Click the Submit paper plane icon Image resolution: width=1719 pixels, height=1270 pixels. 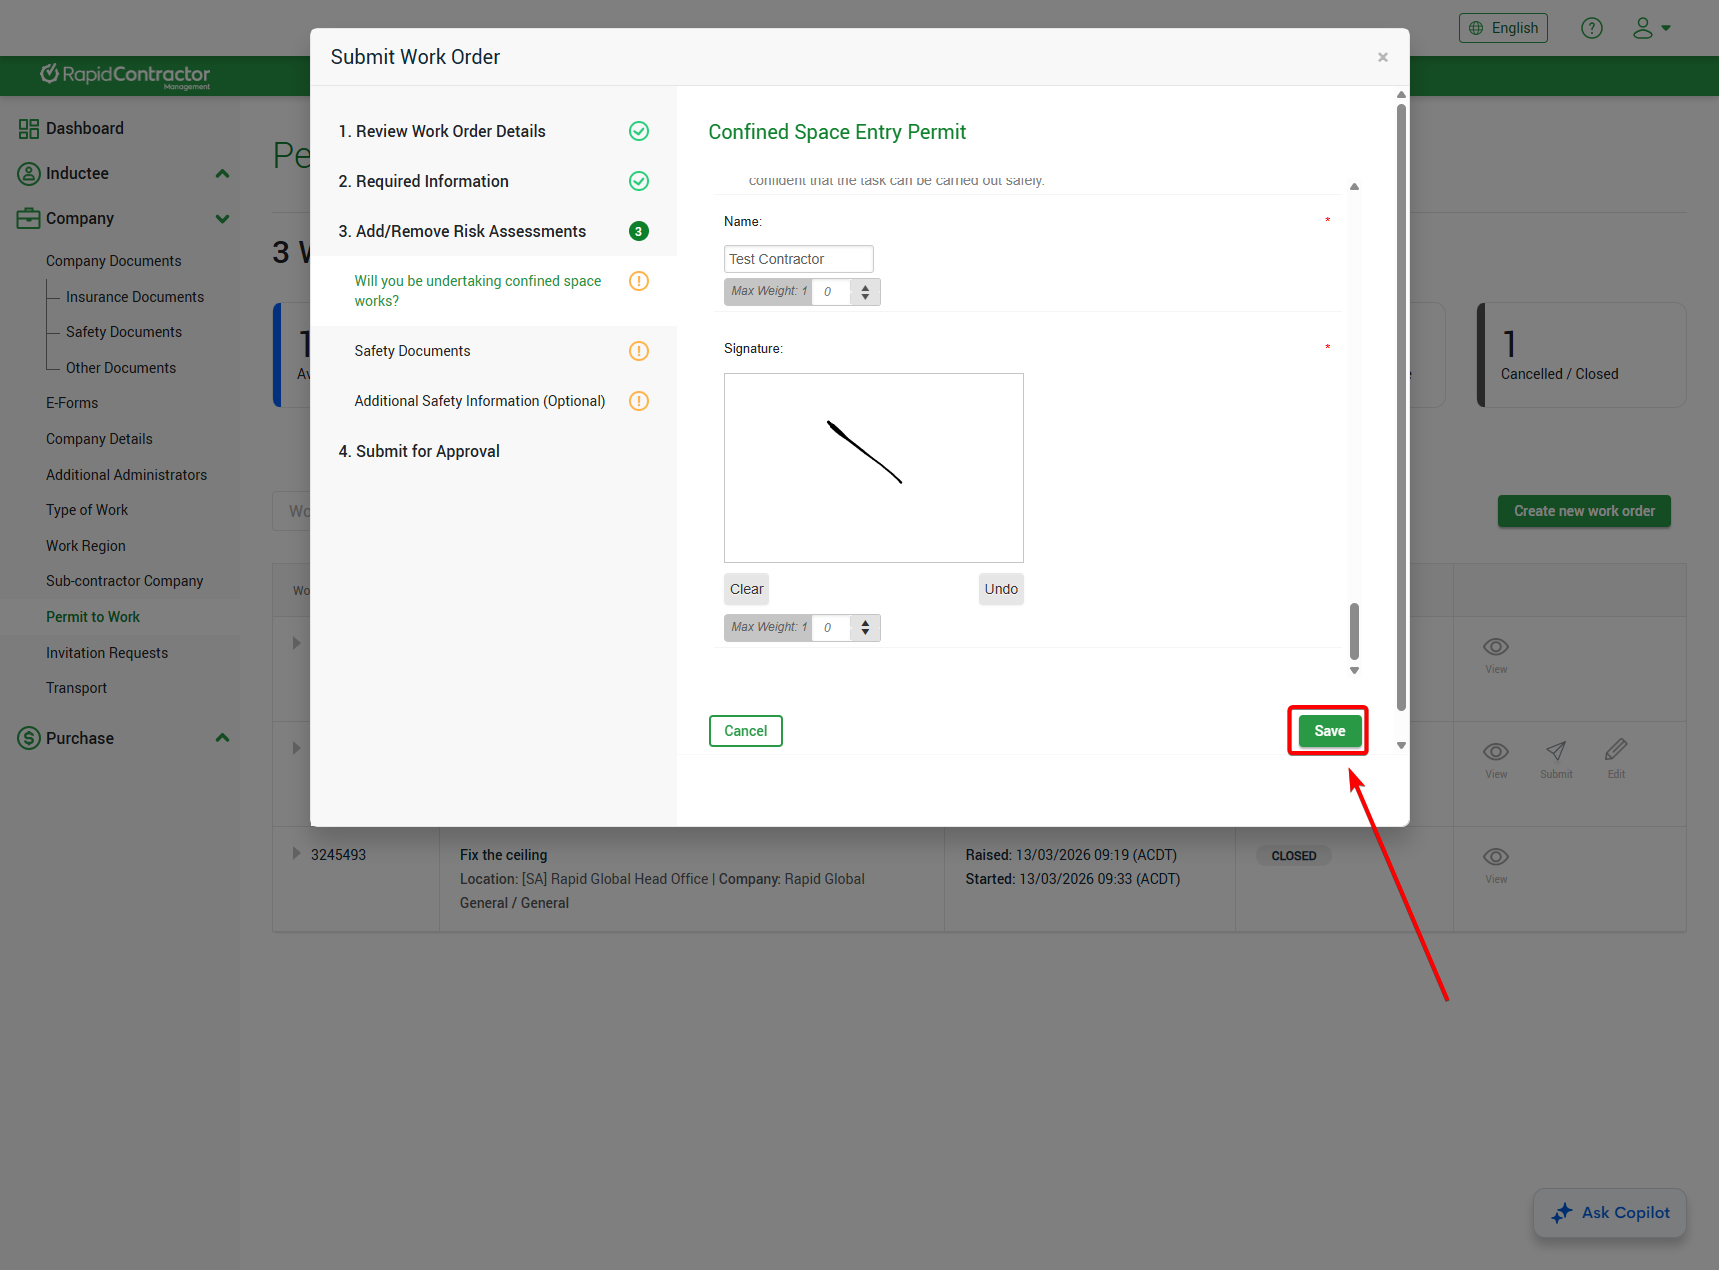coord(1556,752)
